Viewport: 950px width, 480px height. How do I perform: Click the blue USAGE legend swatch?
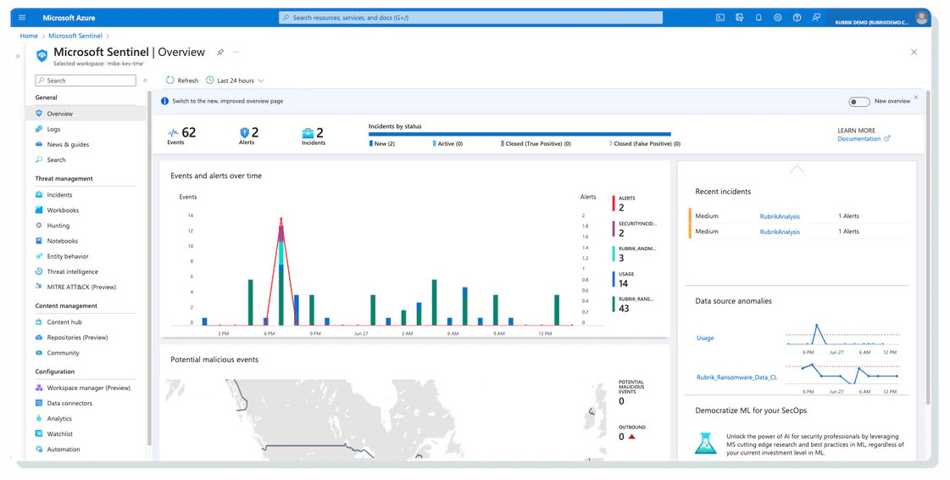pyautogui.click(x=613, y=279)
